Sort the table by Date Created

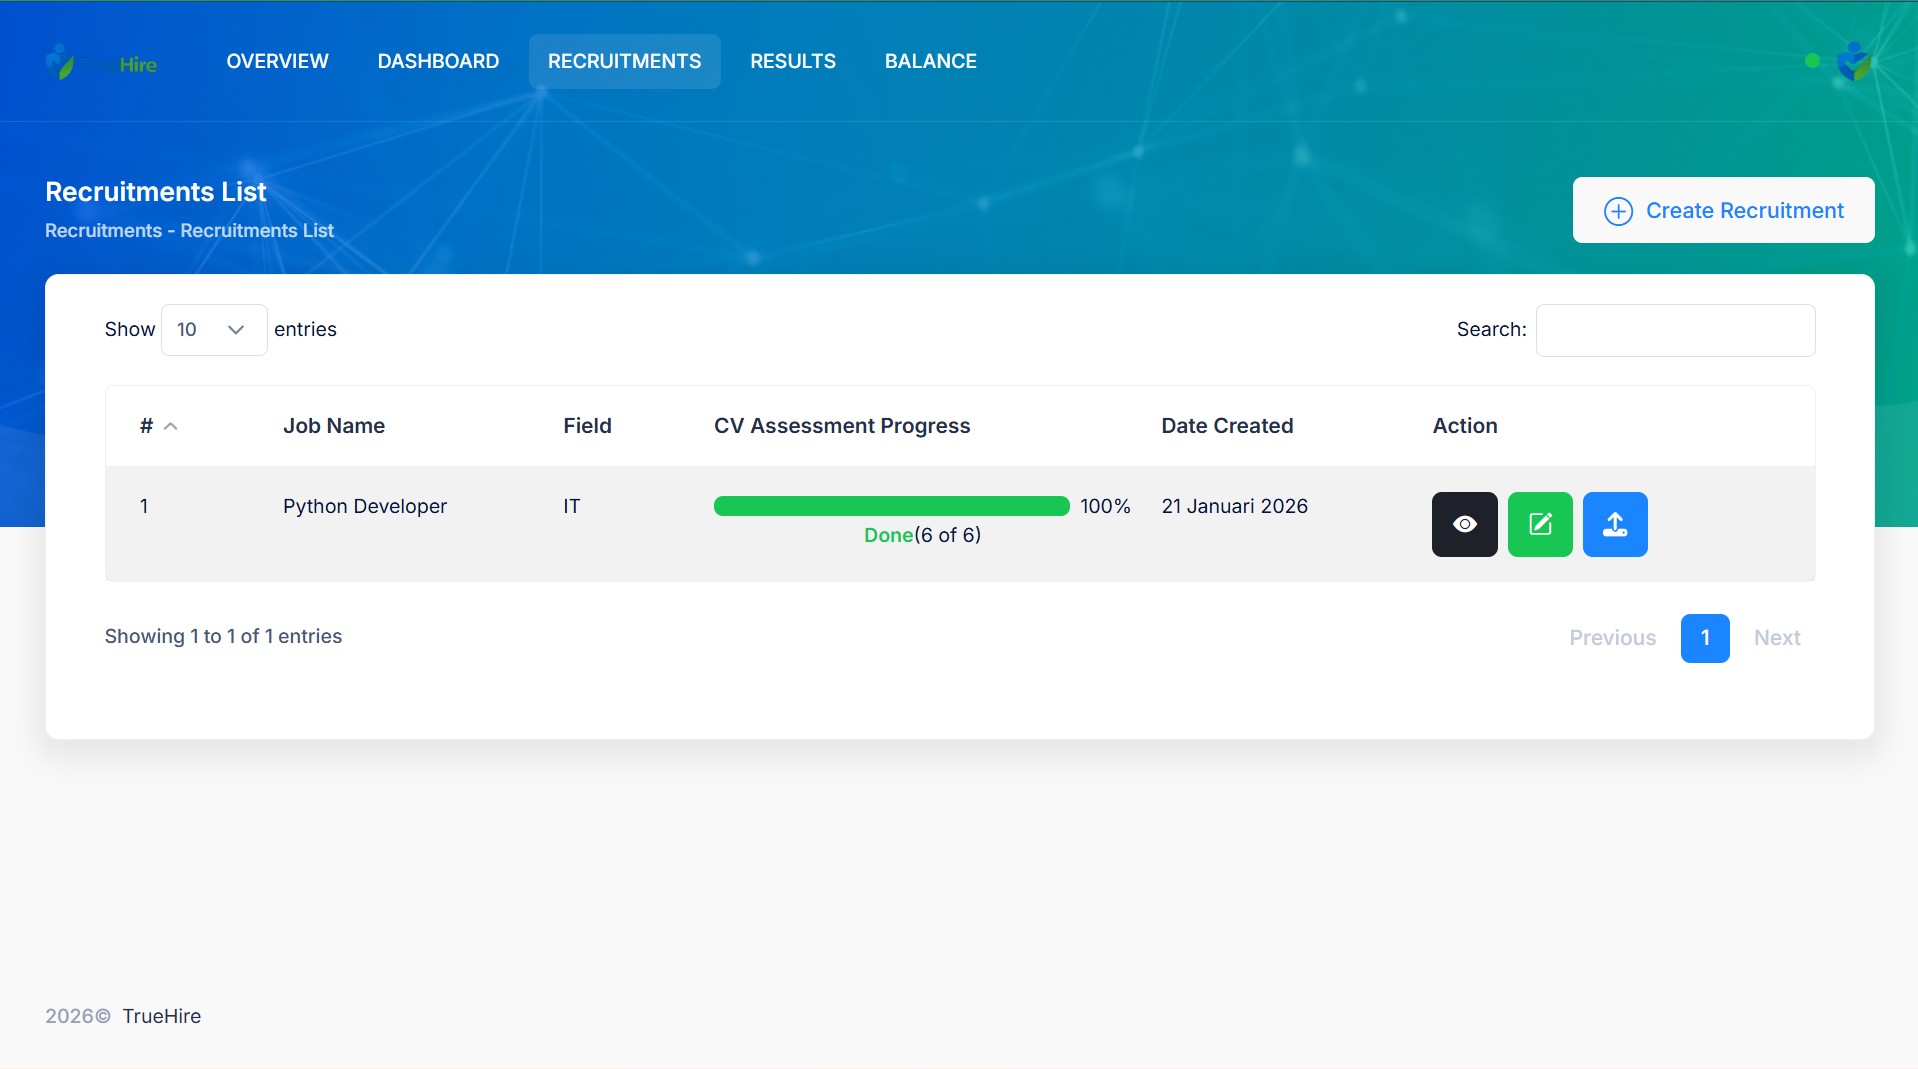[1226, 426]
